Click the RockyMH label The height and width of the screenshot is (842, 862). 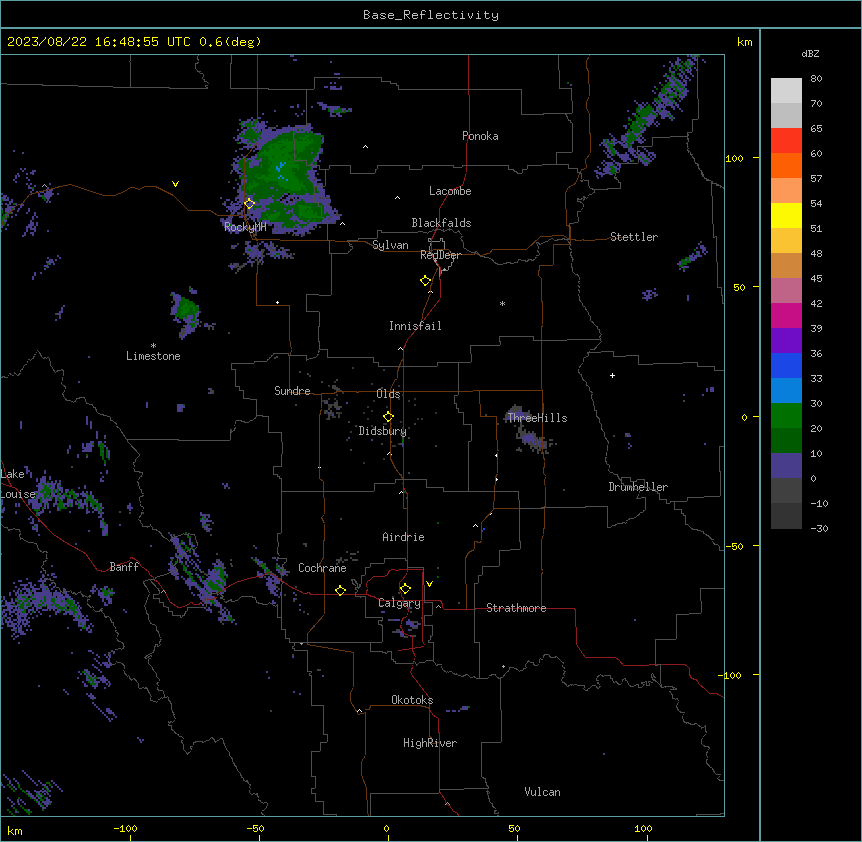[245, 227]
